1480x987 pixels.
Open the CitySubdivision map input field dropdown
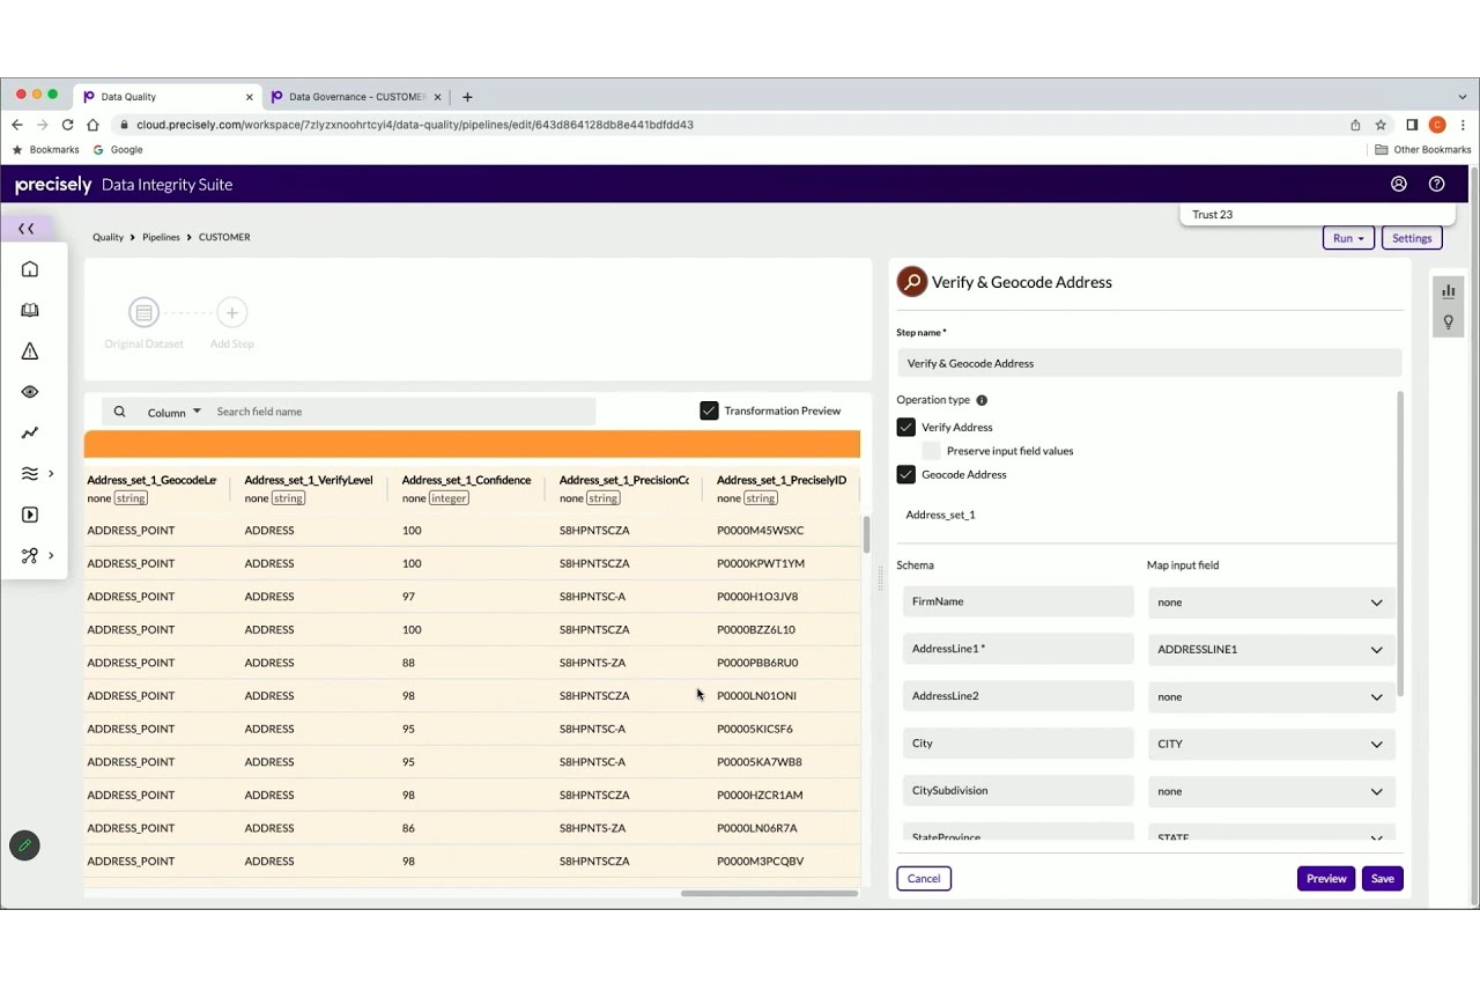tap(1271, 791)
